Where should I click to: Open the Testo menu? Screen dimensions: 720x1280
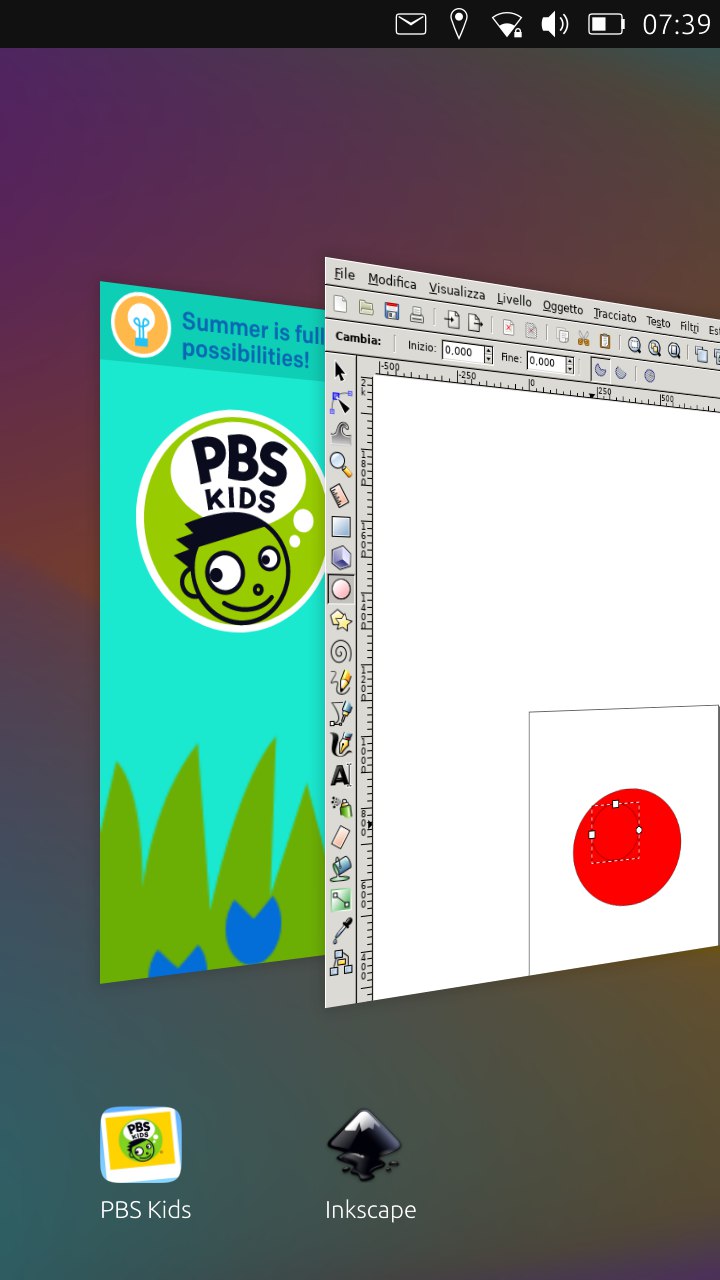(x=658, y=321)
